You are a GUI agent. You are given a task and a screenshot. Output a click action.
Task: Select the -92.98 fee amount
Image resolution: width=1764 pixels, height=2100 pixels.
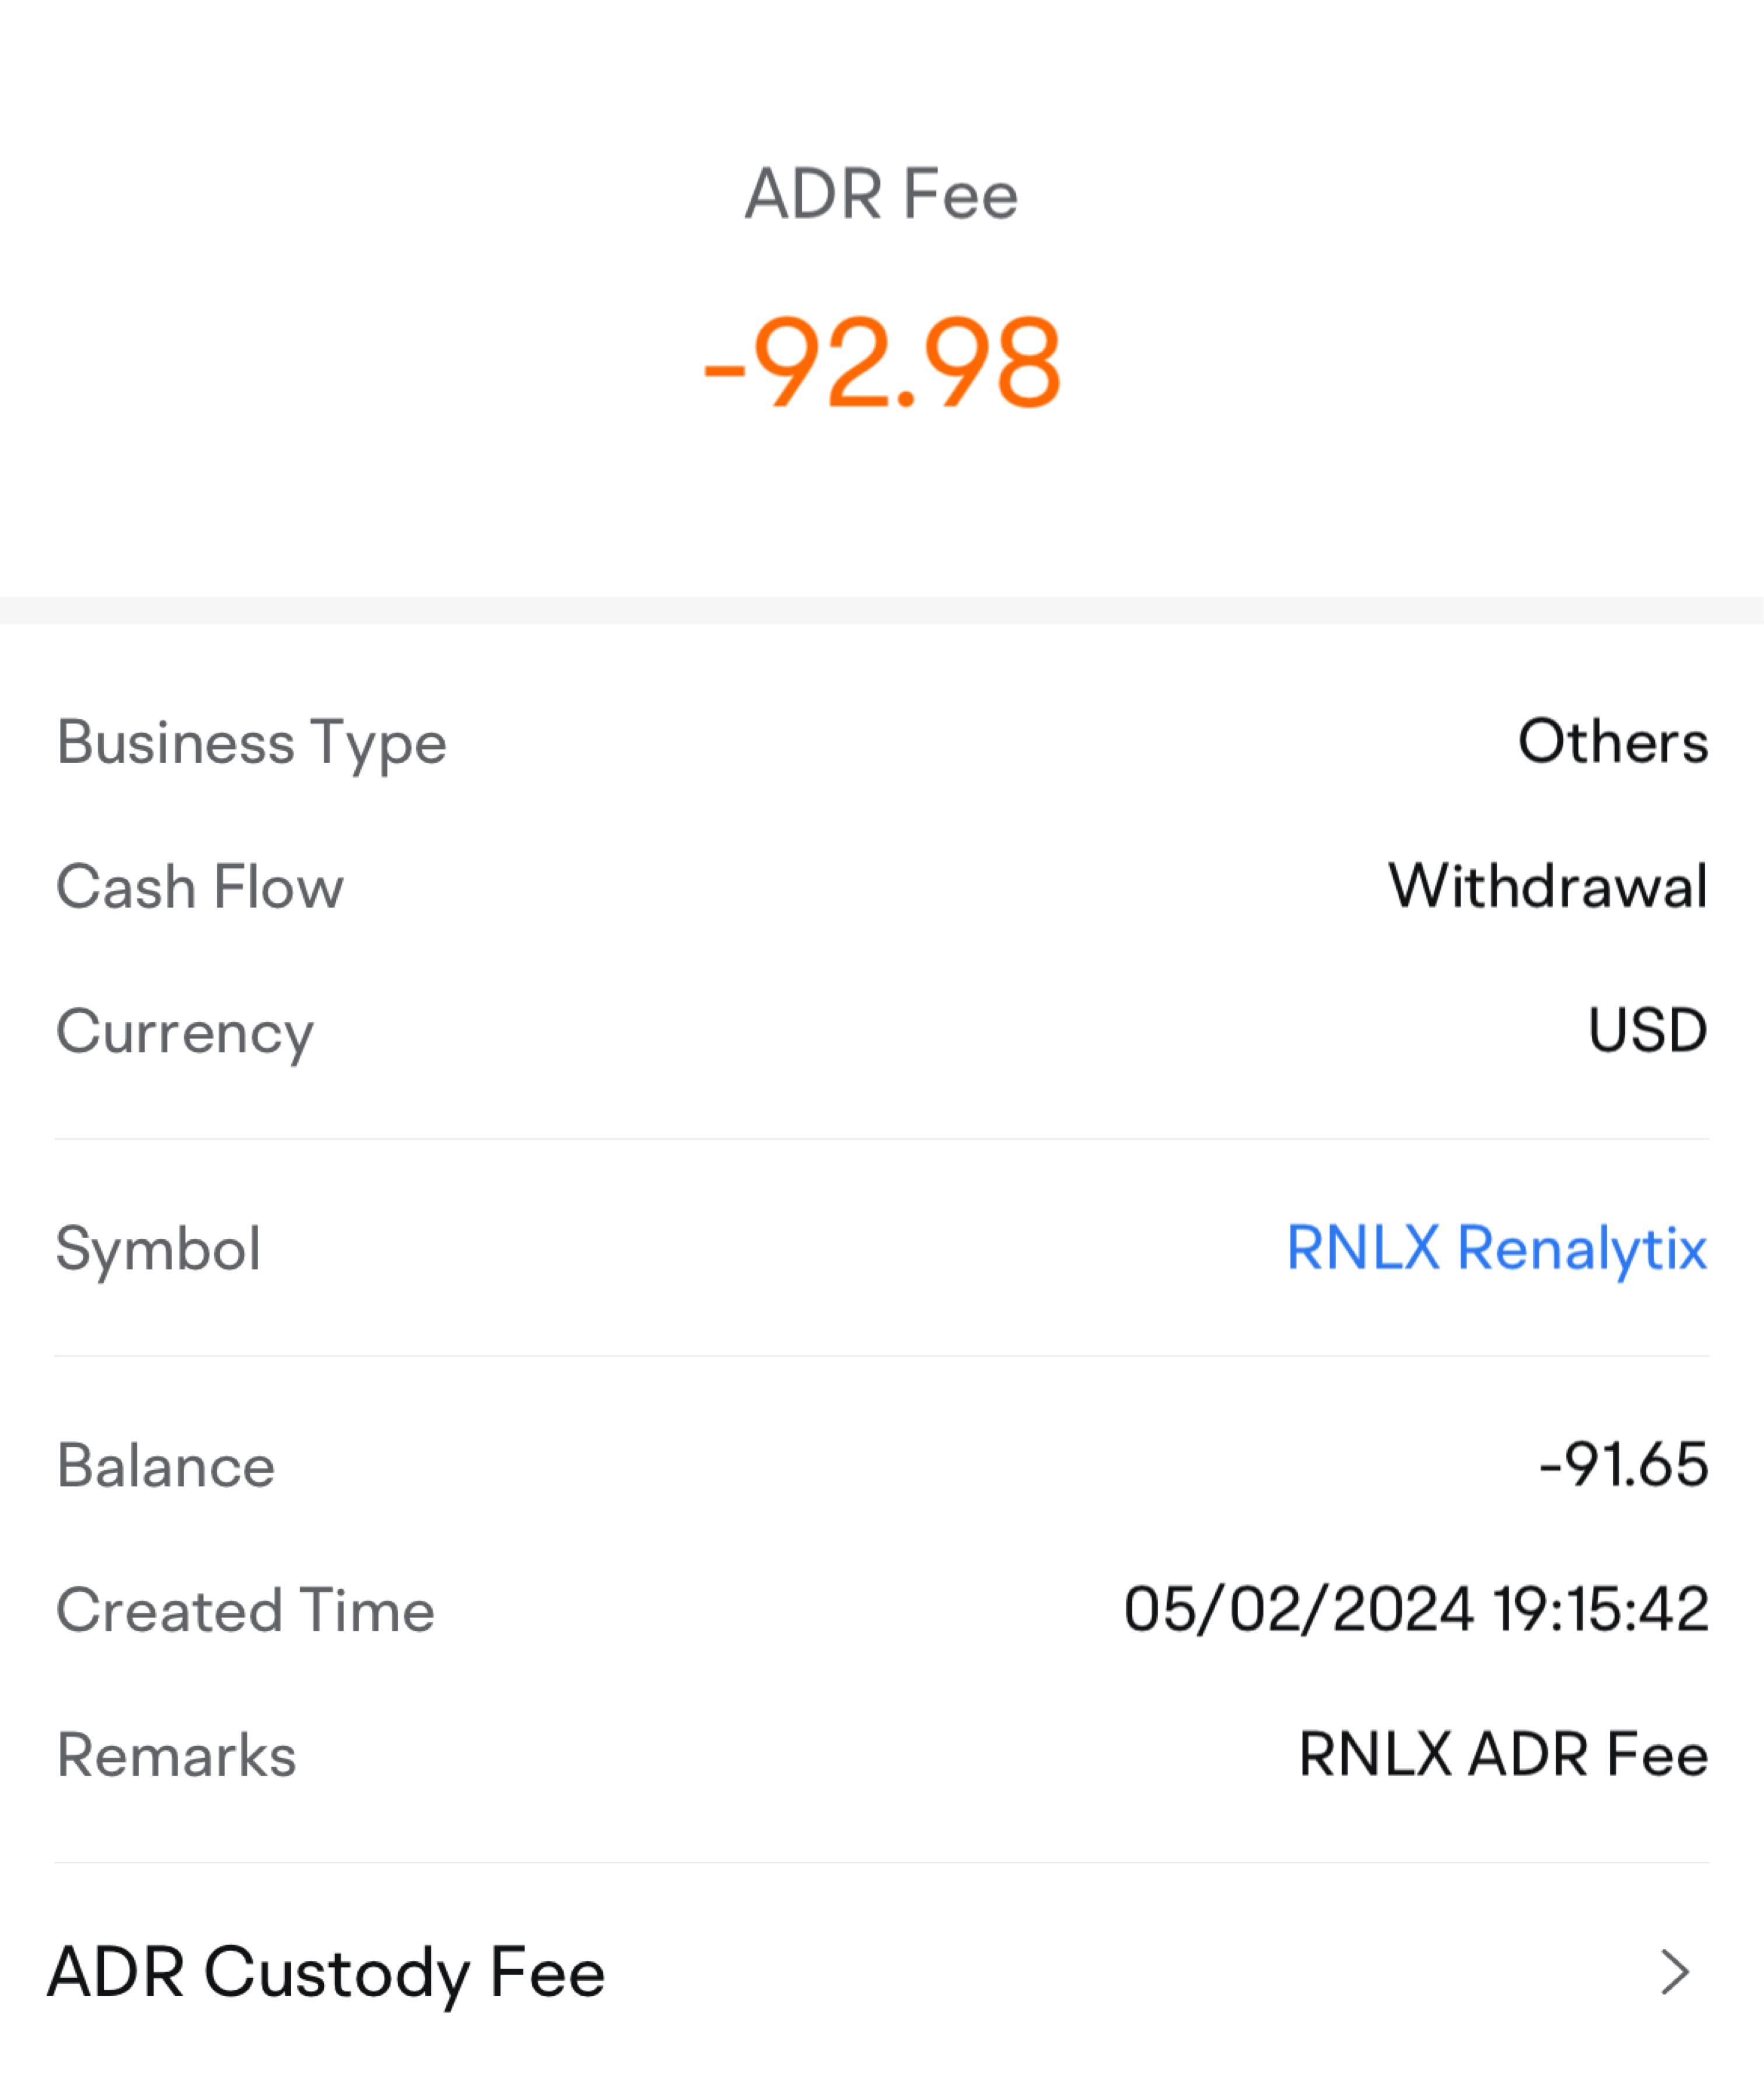click(x=882, y=362)
